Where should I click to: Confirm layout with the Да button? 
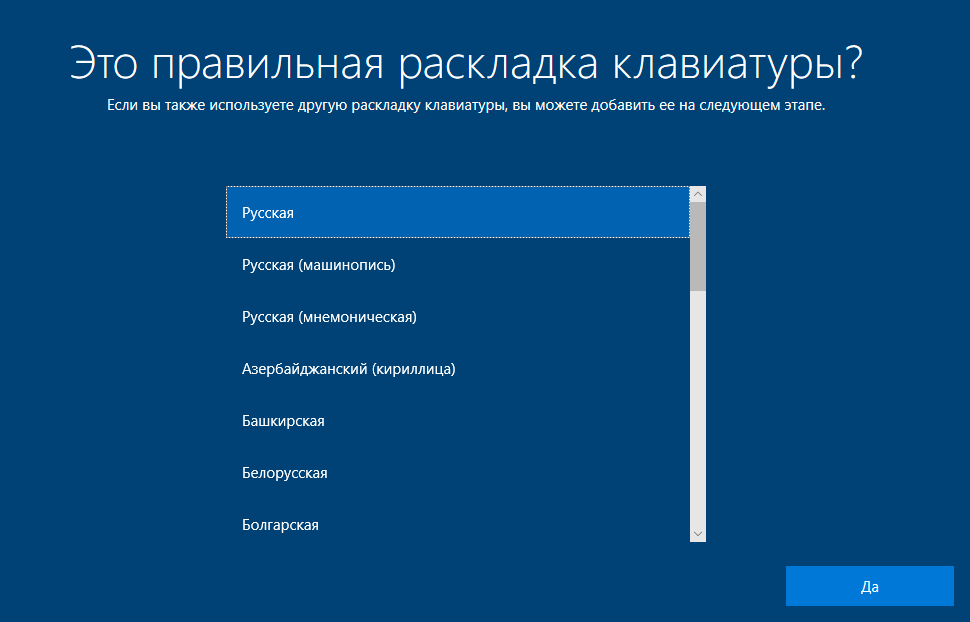869,586
